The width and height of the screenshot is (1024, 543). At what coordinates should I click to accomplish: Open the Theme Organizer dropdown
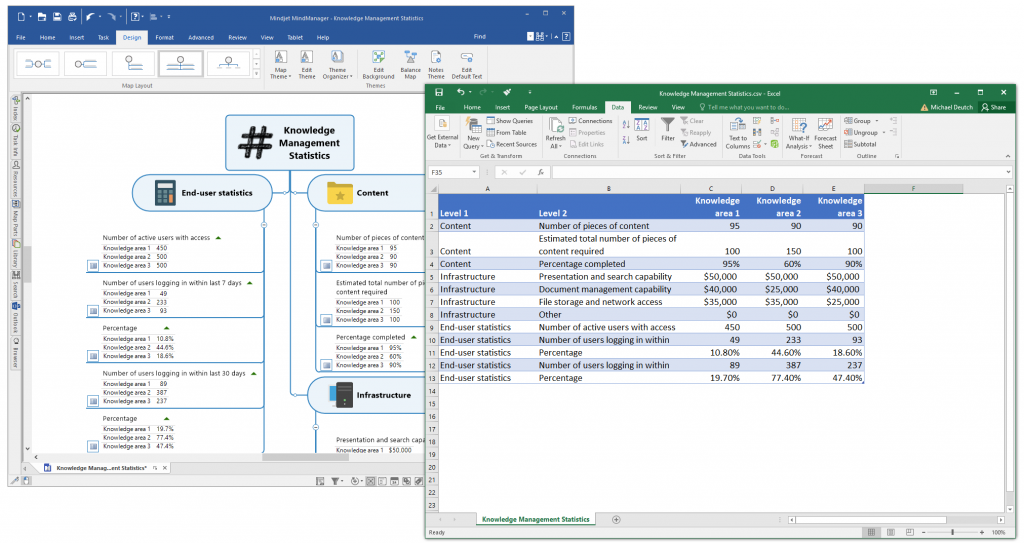click(x=337, y=65)
